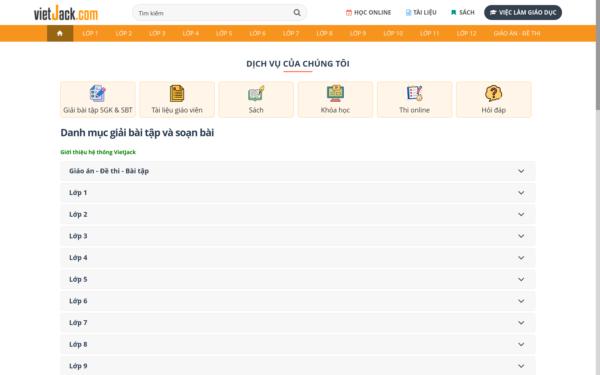Click the Lớp 8 accordion label
This screenshot has height=375, width=600.
coord(78,344)
